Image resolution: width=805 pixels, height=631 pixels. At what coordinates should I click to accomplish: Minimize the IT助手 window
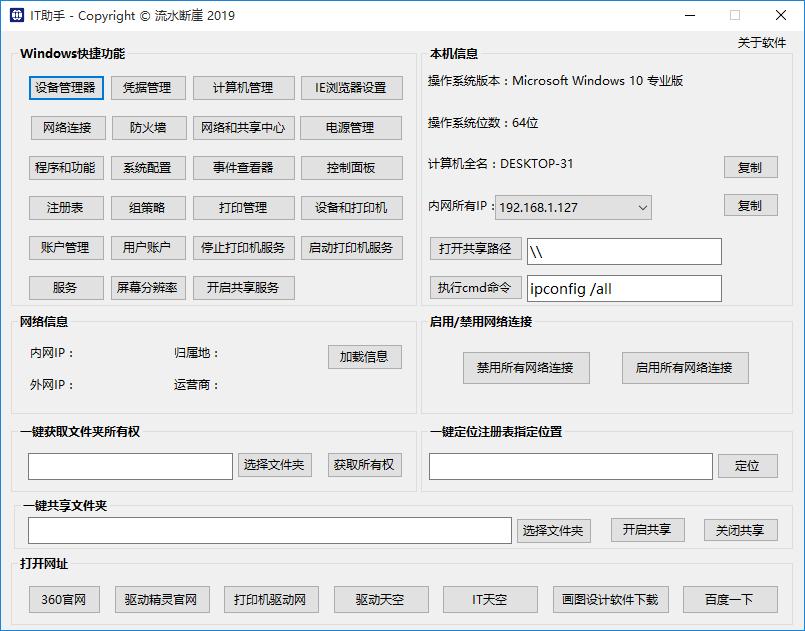tap(689, 15)
